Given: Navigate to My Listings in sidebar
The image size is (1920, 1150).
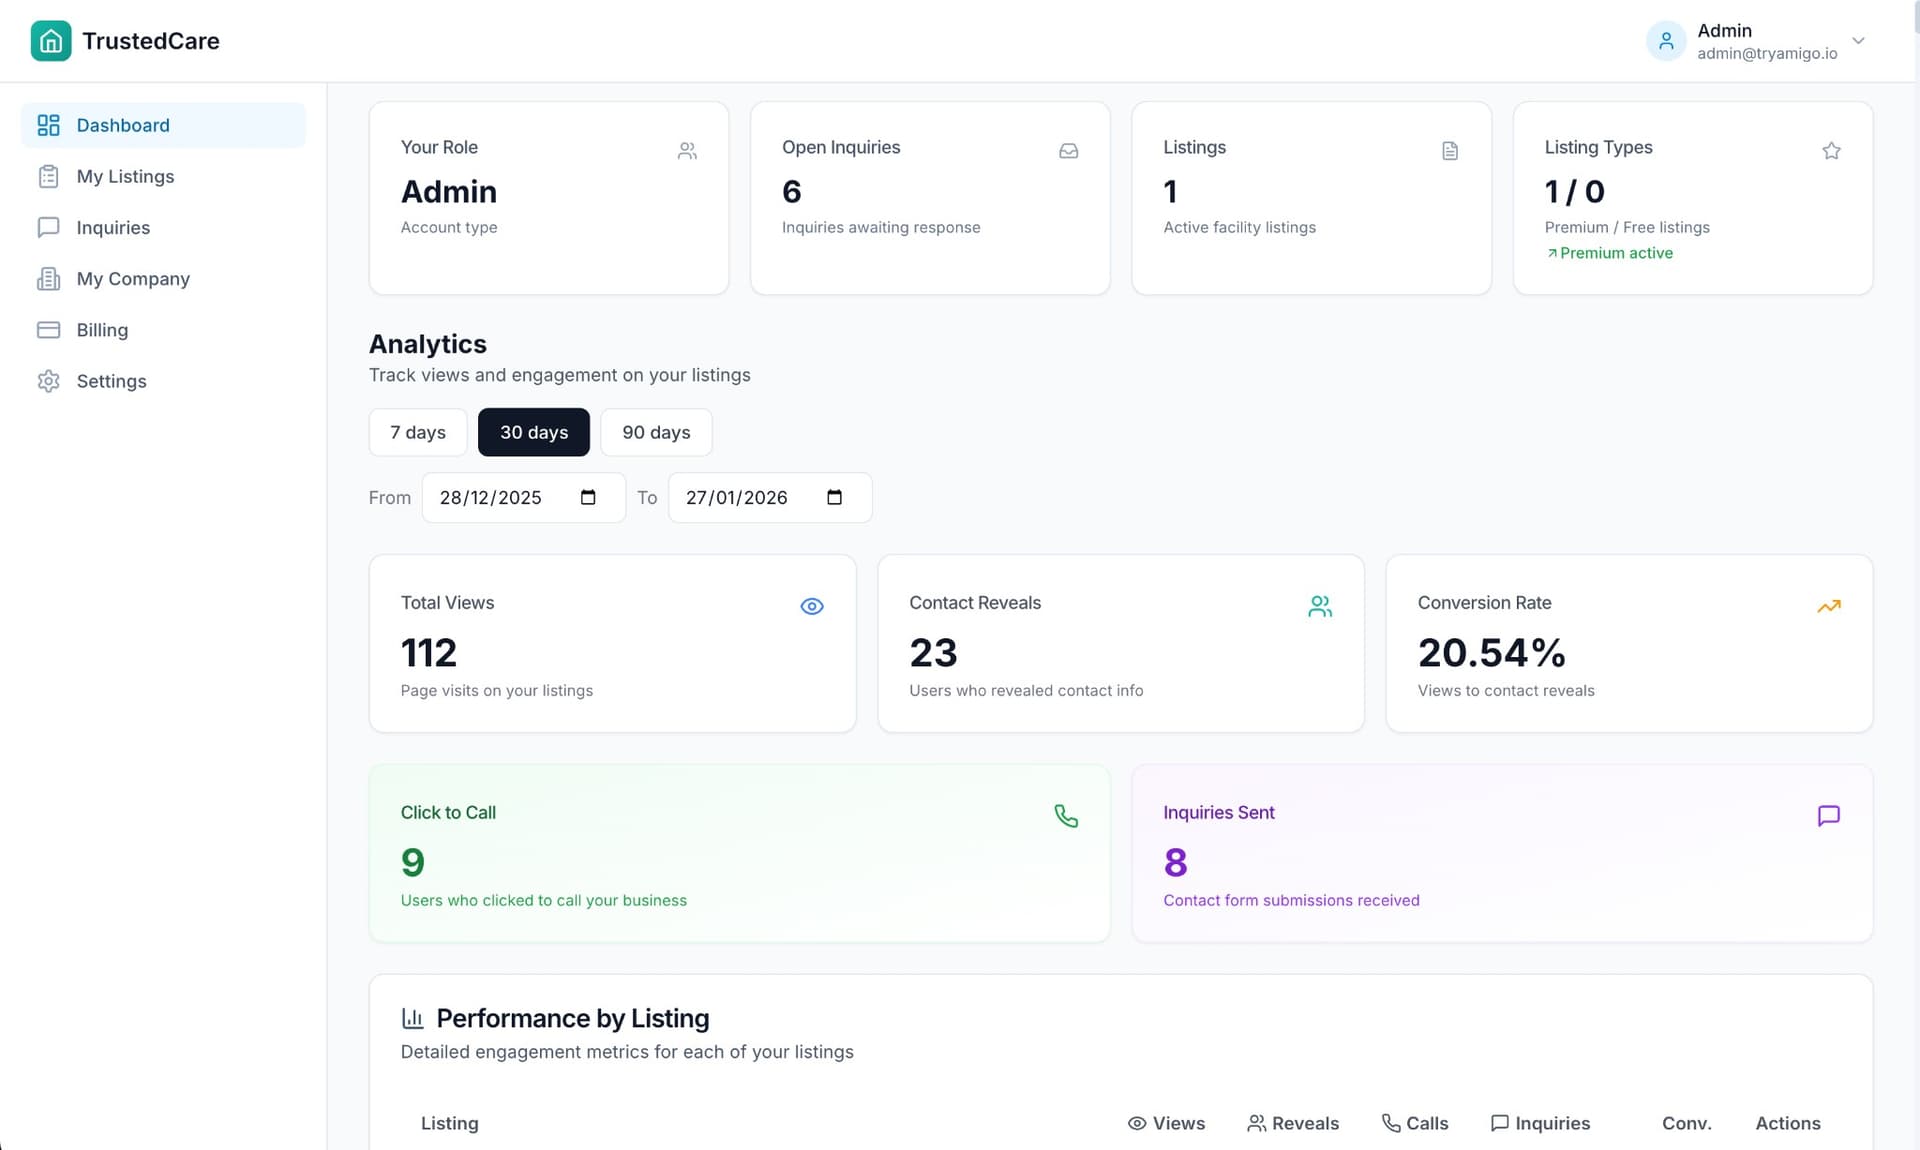Looking at the screenshot, I should [125, 176].
